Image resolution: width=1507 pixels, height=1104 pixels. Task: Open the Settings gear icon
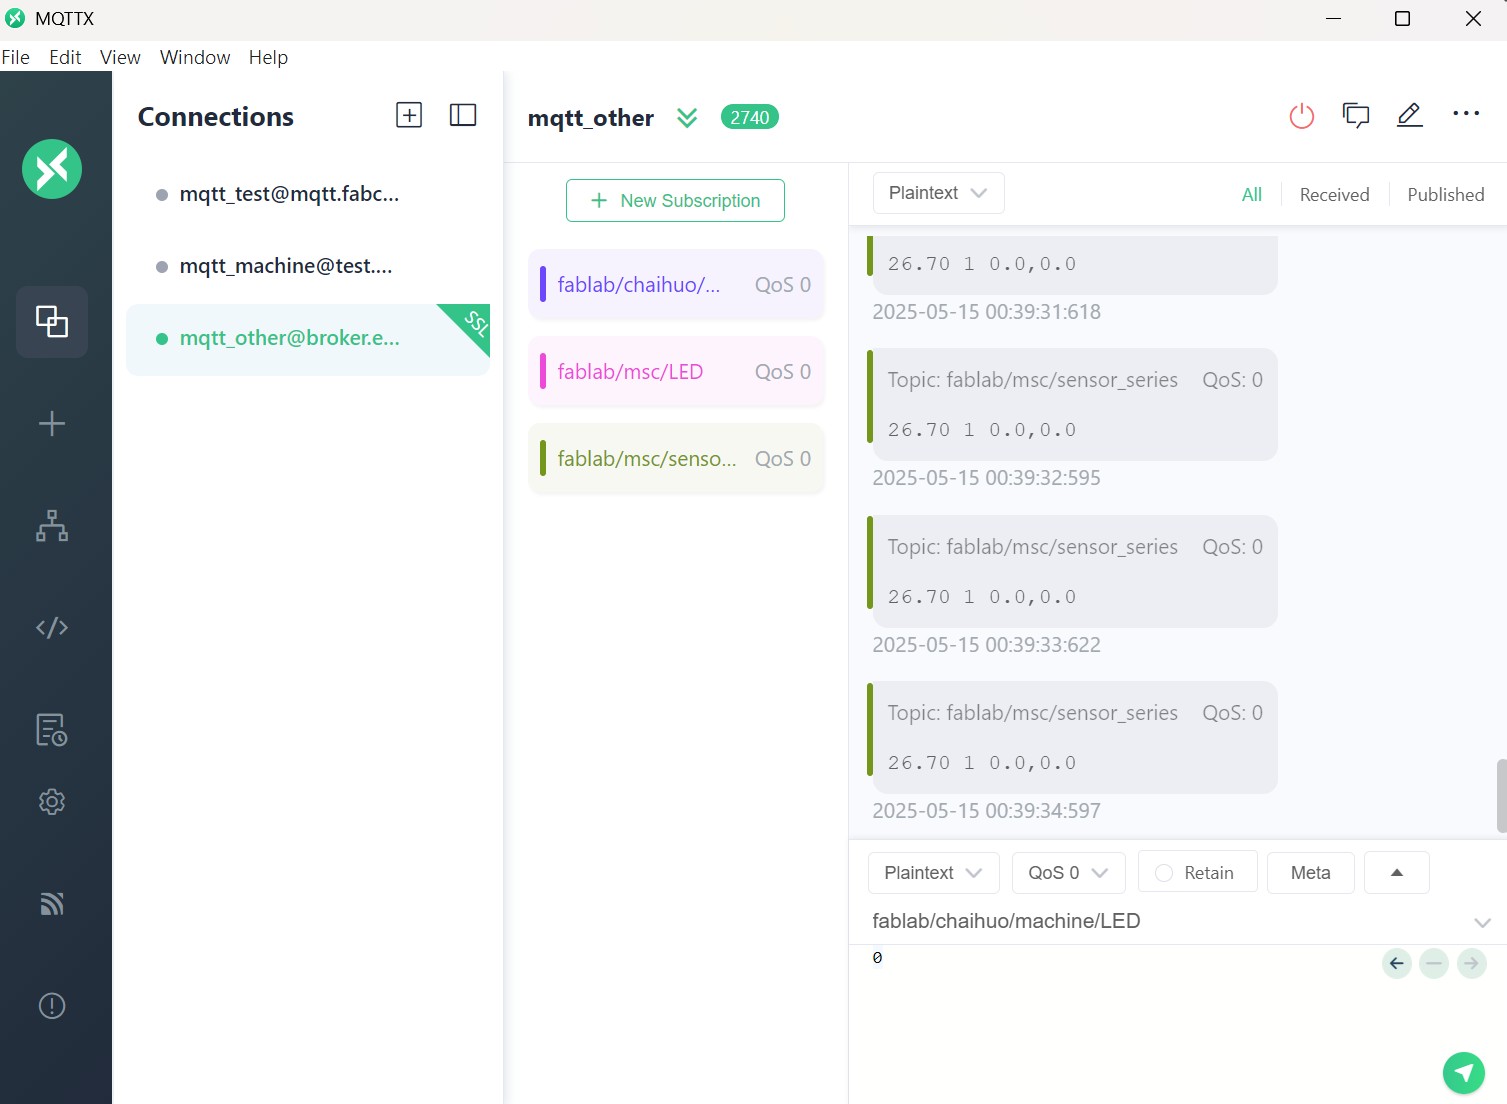52,802
